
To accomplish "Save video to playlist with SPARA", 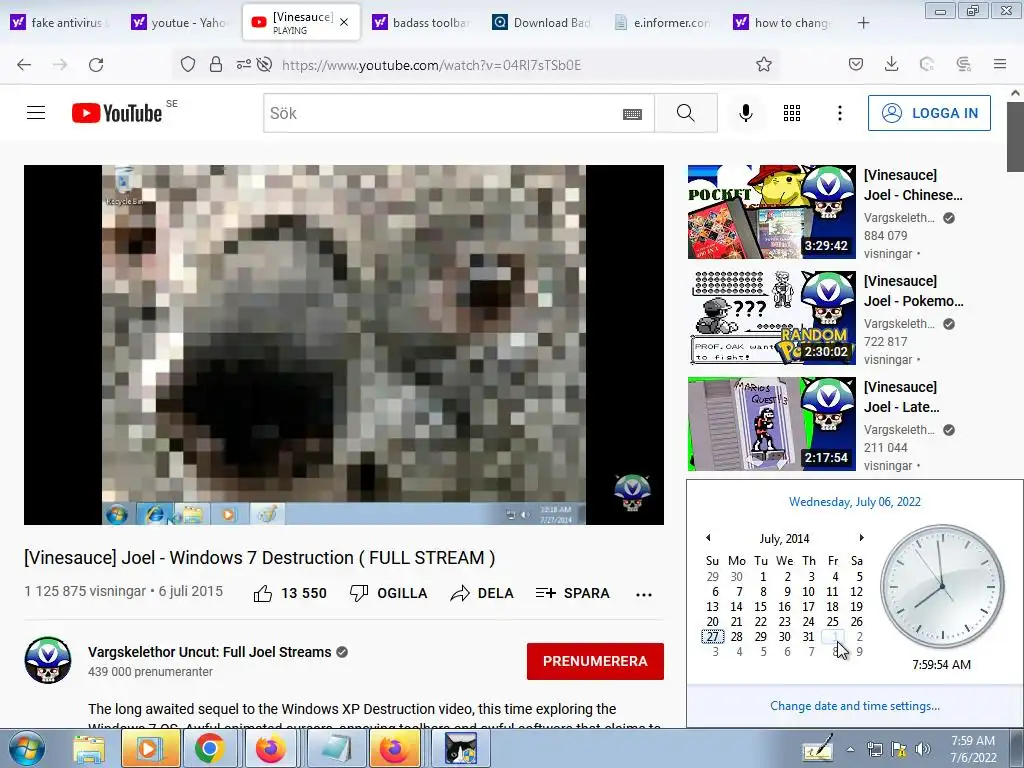I will pyautogui.click(x=572, y=593).
